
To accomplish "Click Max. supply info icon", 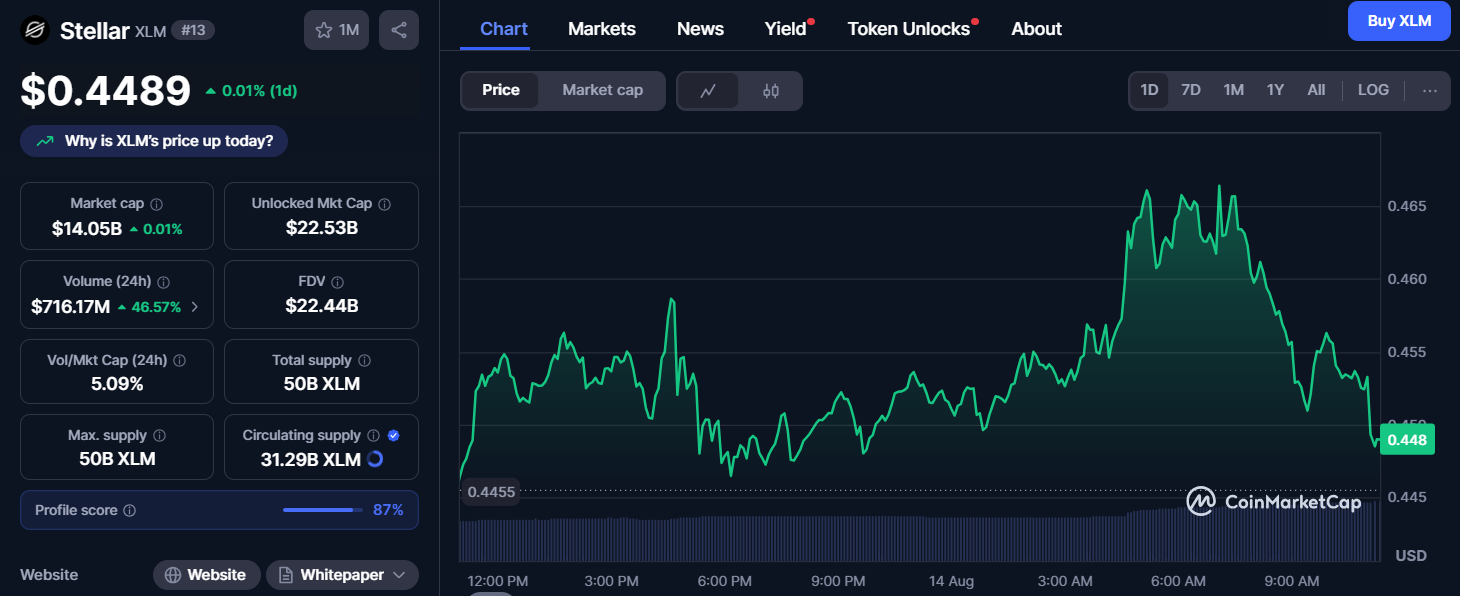I will click(x=160, y=436).
